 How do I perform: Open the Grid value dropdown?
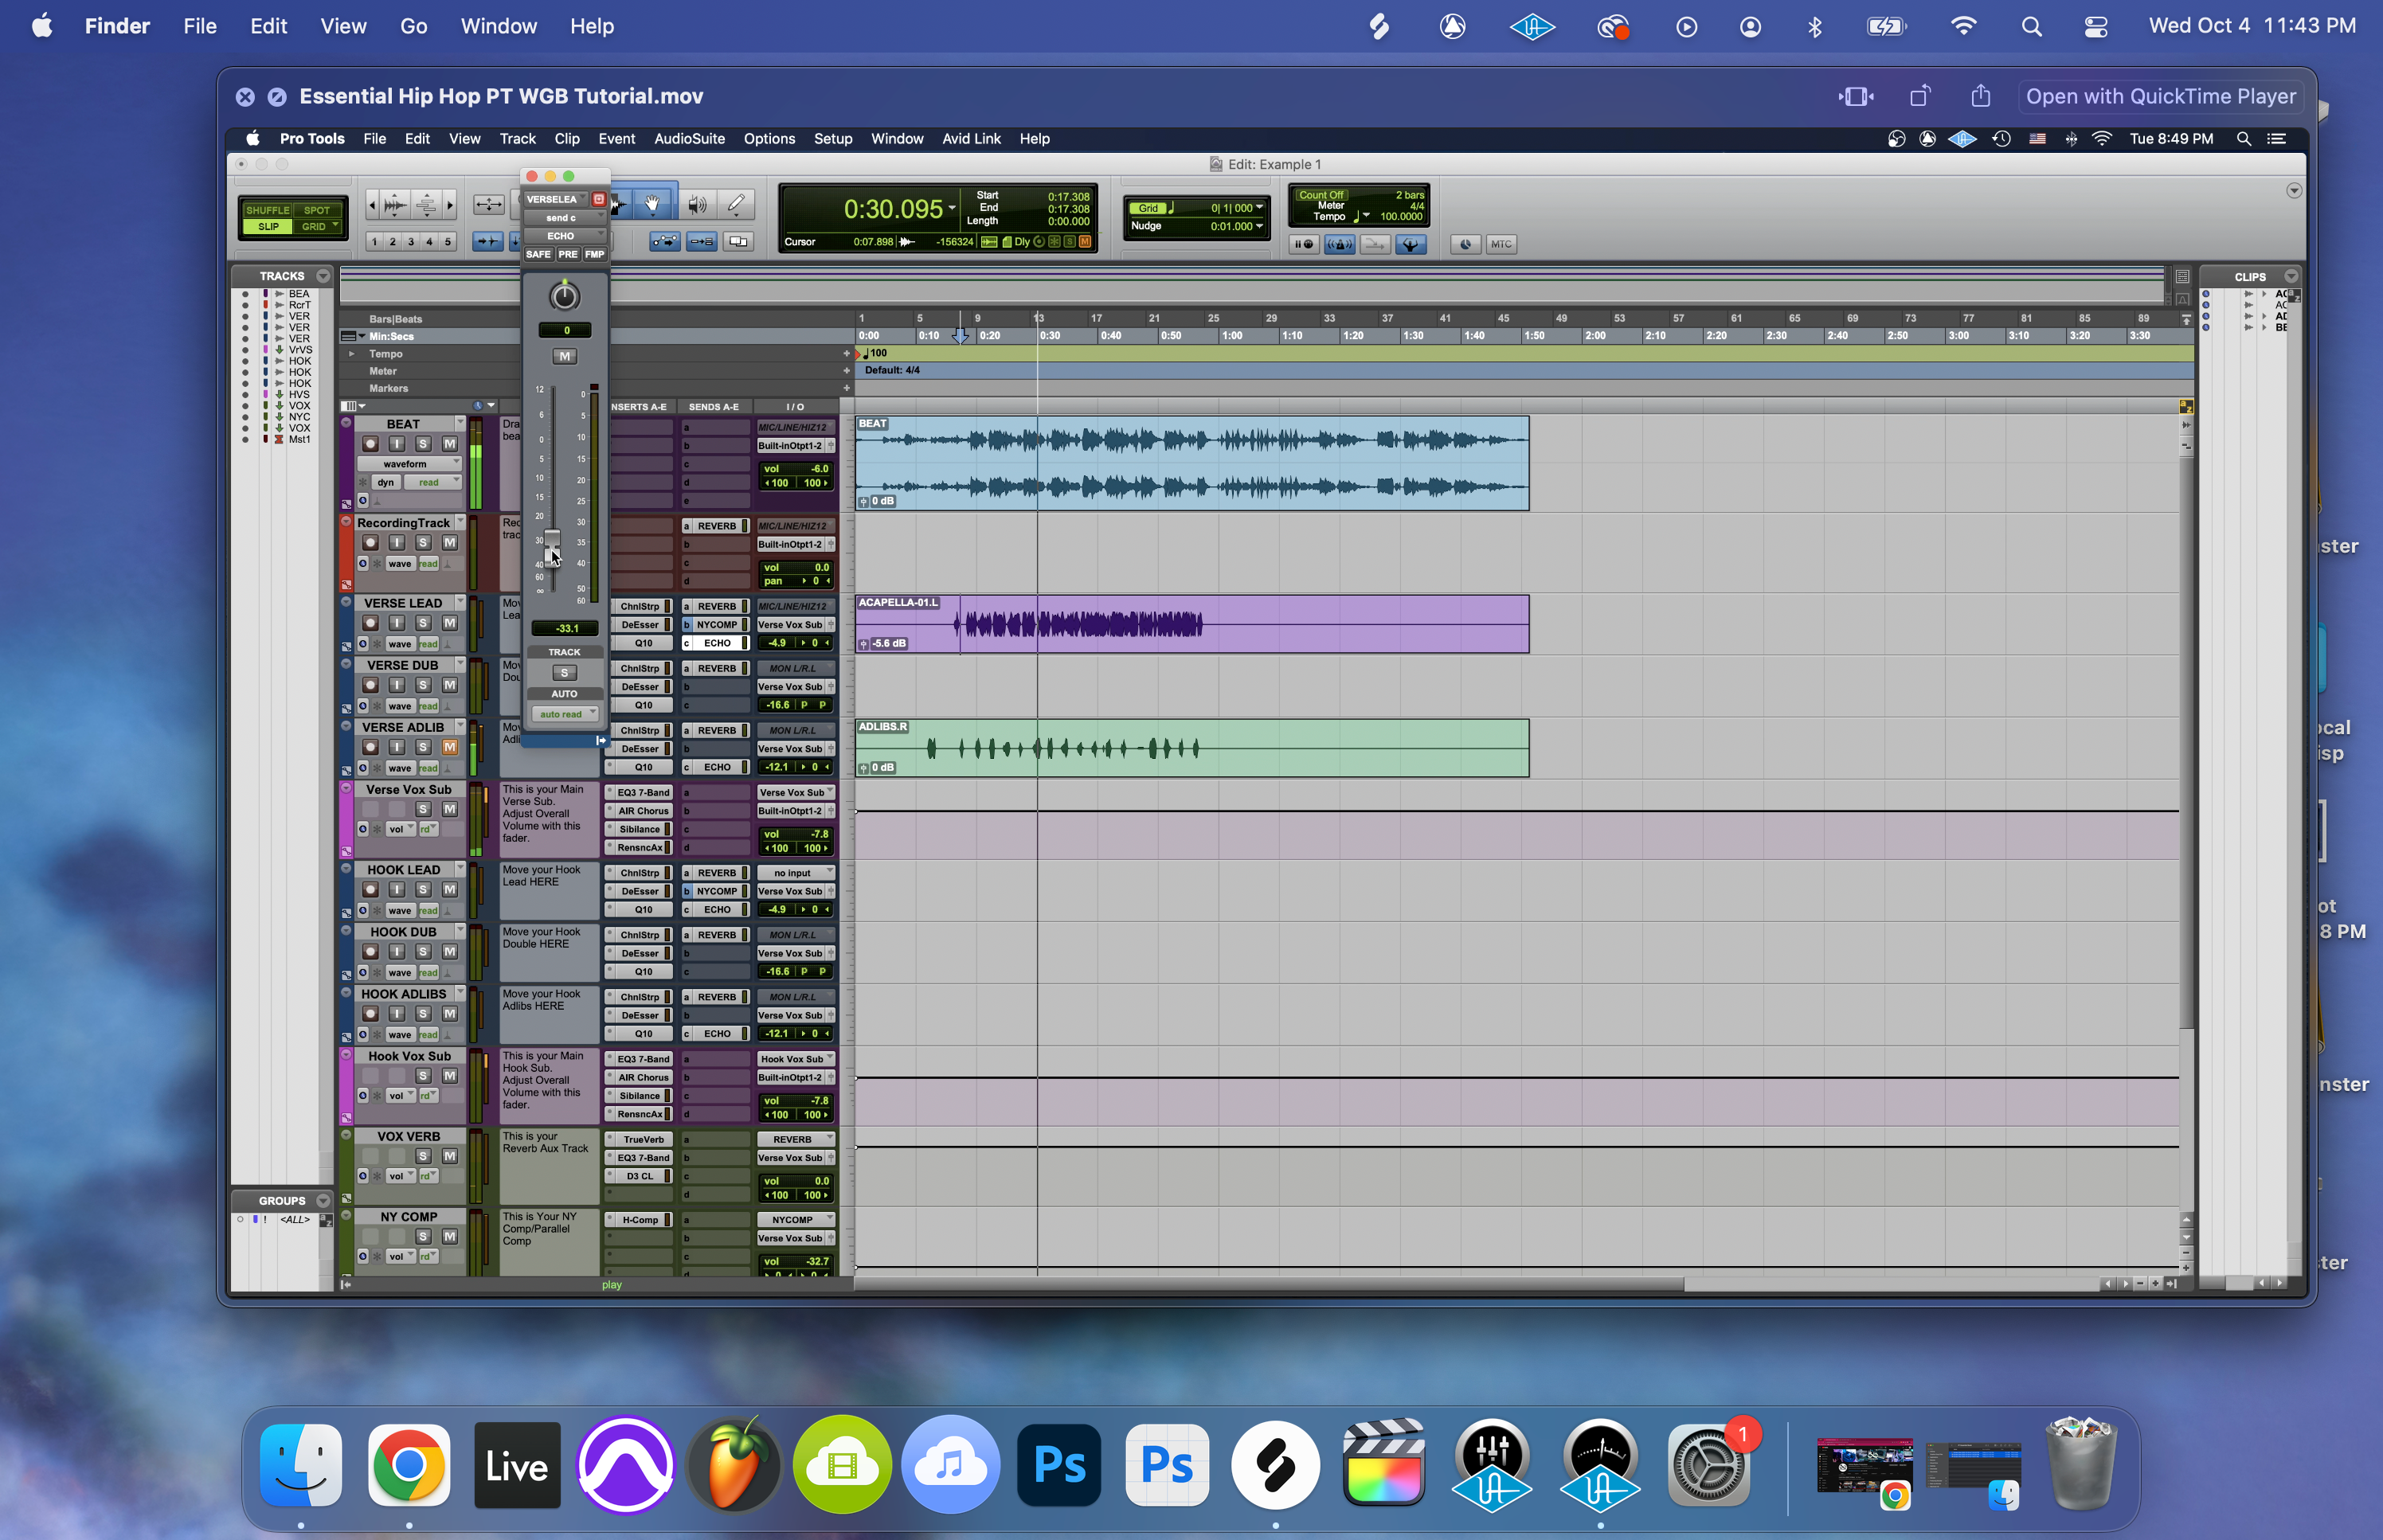(1259, 208)
